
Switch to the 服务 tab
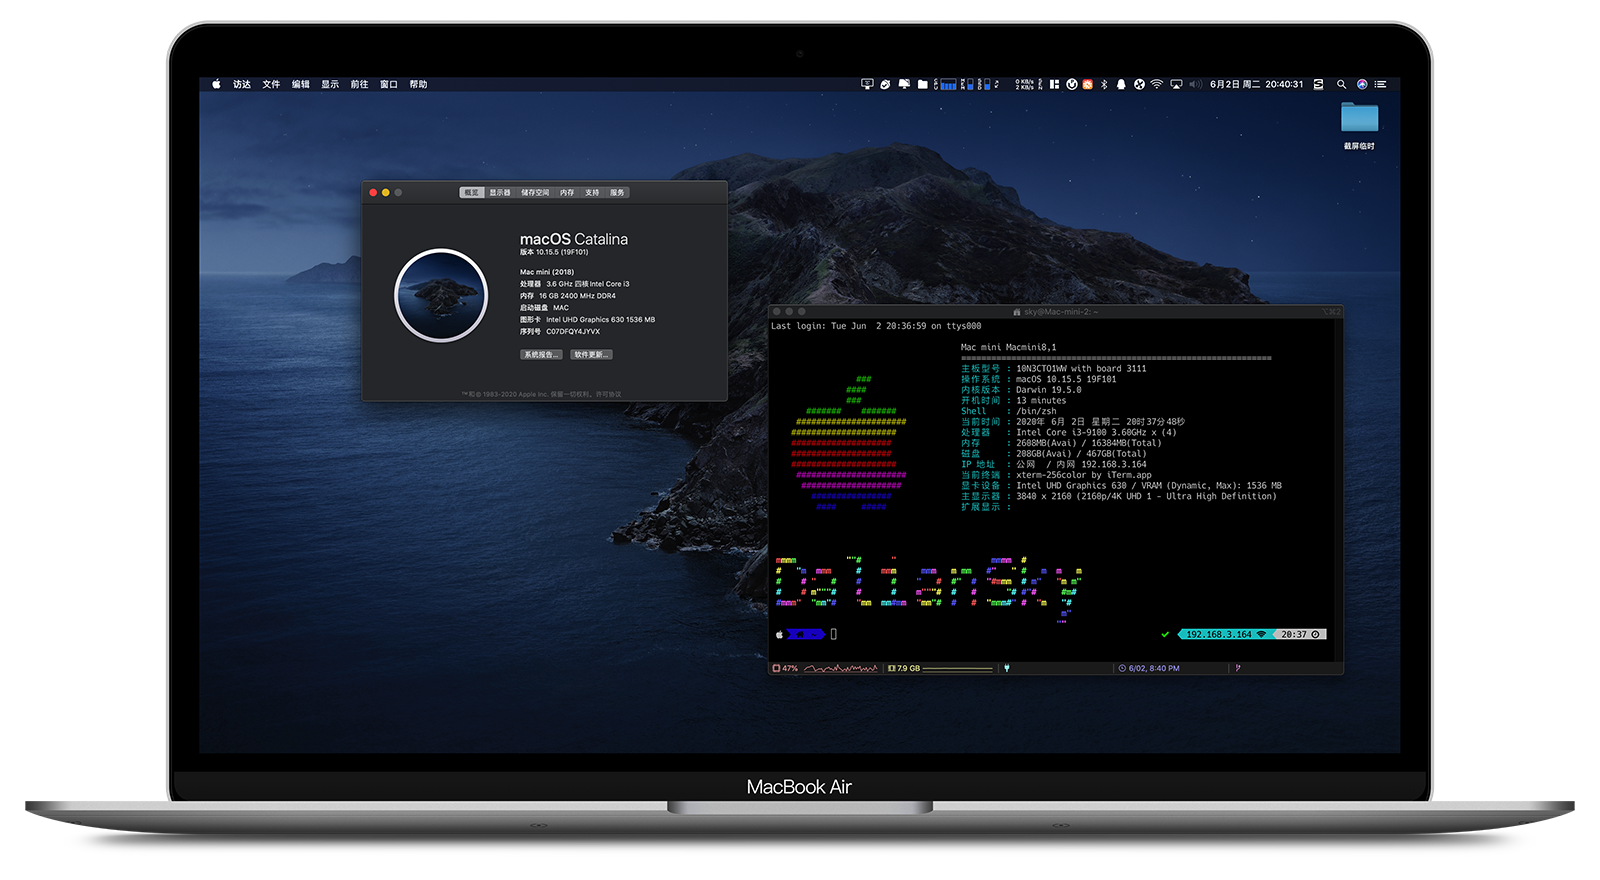click(x=617, y=192)
